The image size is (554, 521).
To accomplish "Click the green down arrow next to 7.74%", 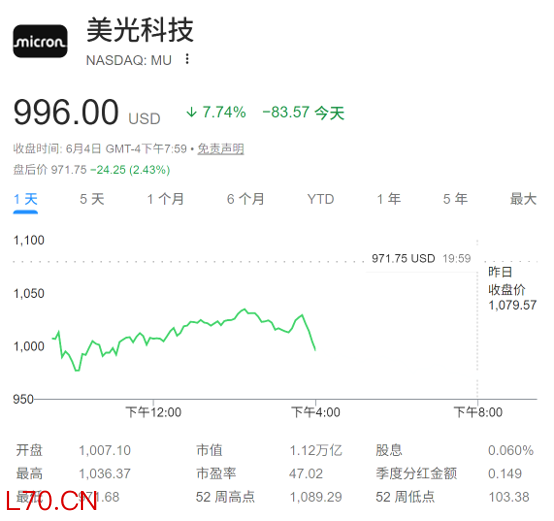I will click(191, 112).
